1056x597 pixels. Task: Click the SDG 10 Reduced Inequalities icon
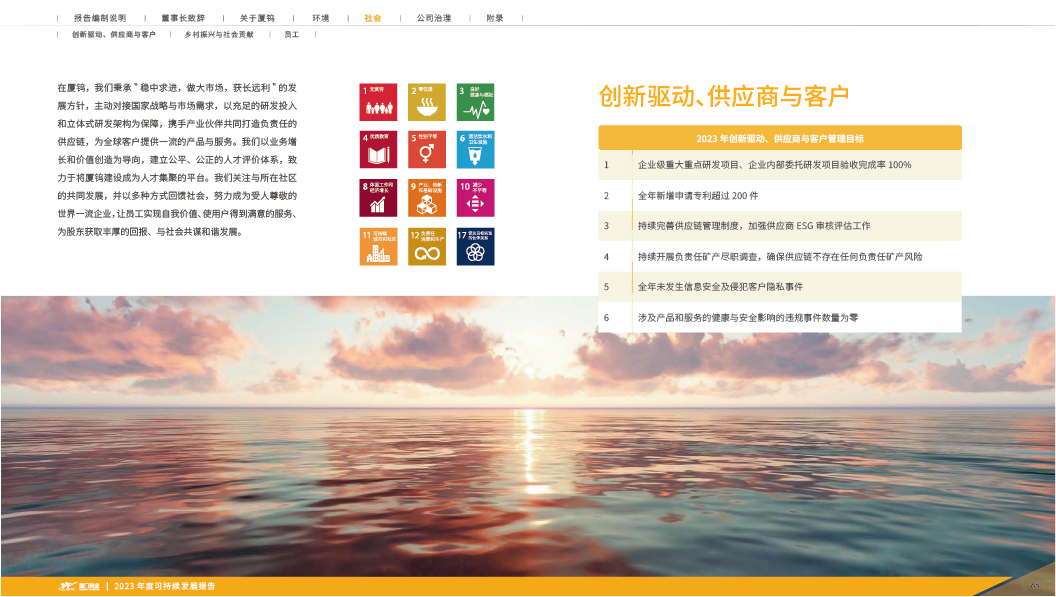pyautogui.click(x=475, y=198)
